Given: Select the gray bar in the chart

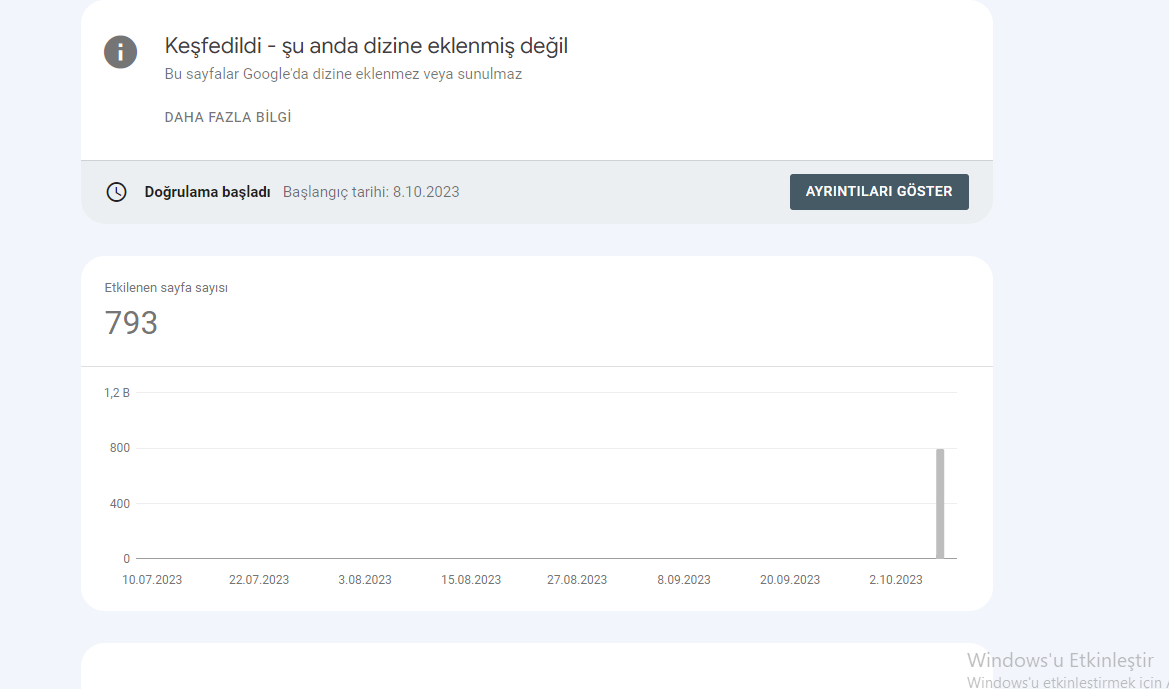Looking at the screenshot, I should 940,503.
